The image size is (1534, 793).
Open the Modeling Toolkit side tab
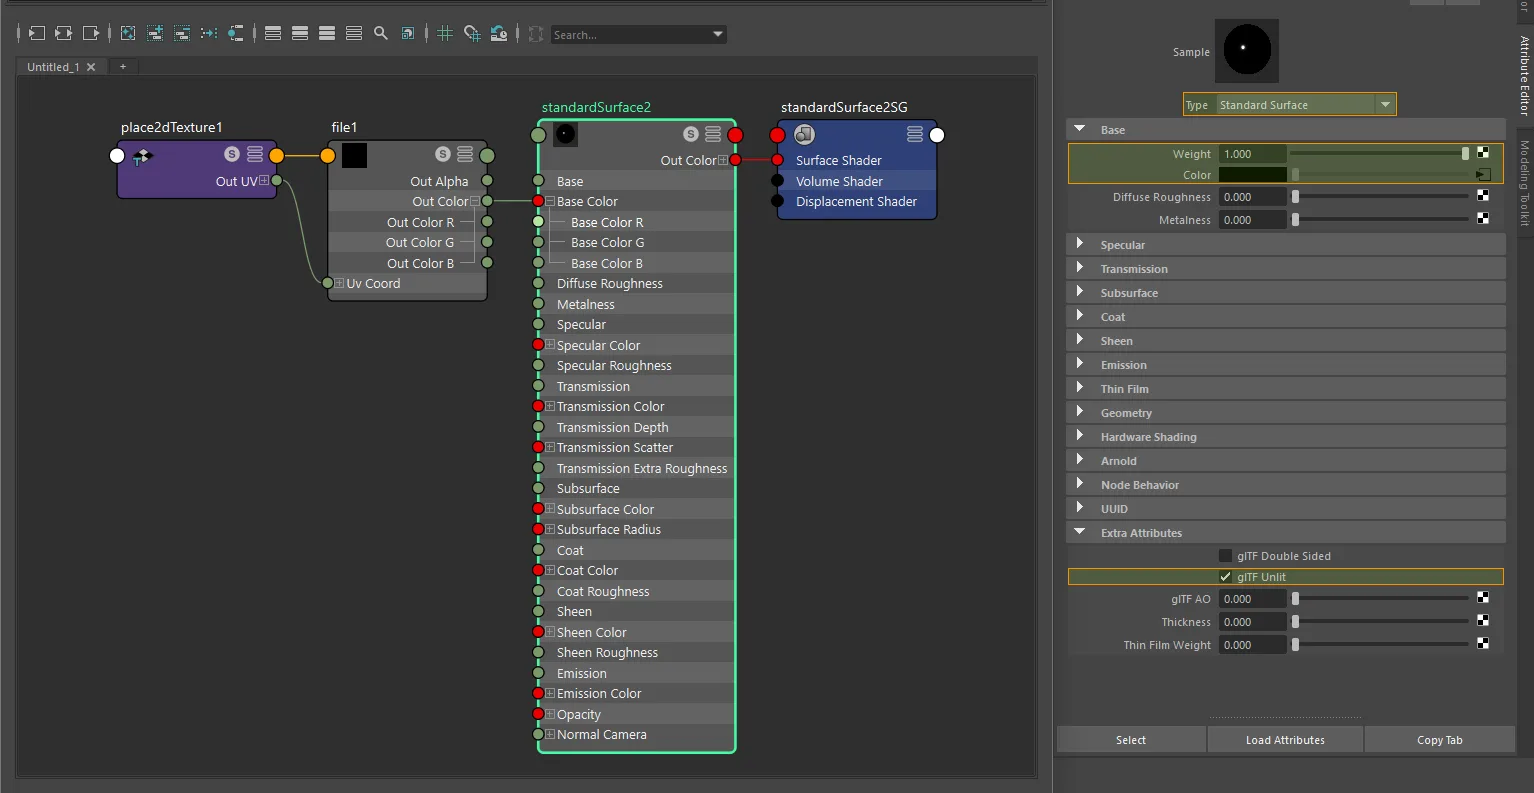(1525, 182)
